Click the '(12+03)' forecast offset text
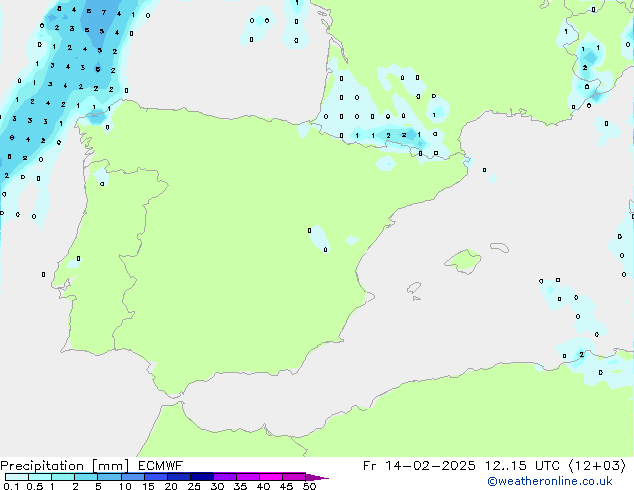The height and width of the screenshot is (490, 634). coord(597,466)
